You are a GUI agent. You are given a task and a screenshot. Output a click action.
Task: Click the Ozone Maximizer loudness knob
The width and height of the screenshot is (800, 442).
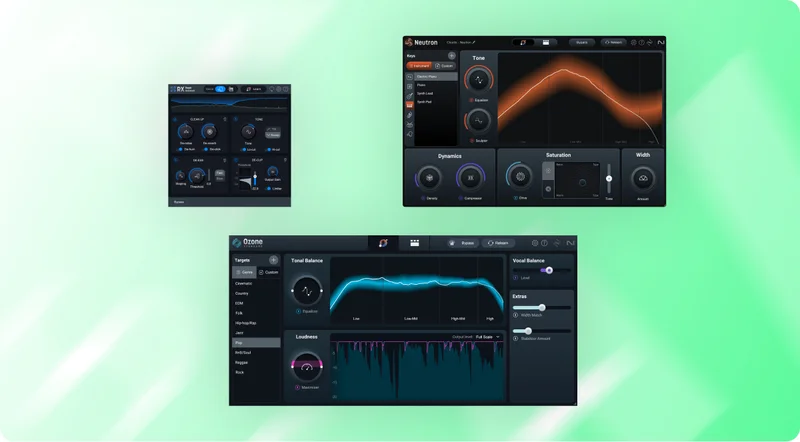tap(307, 367)
